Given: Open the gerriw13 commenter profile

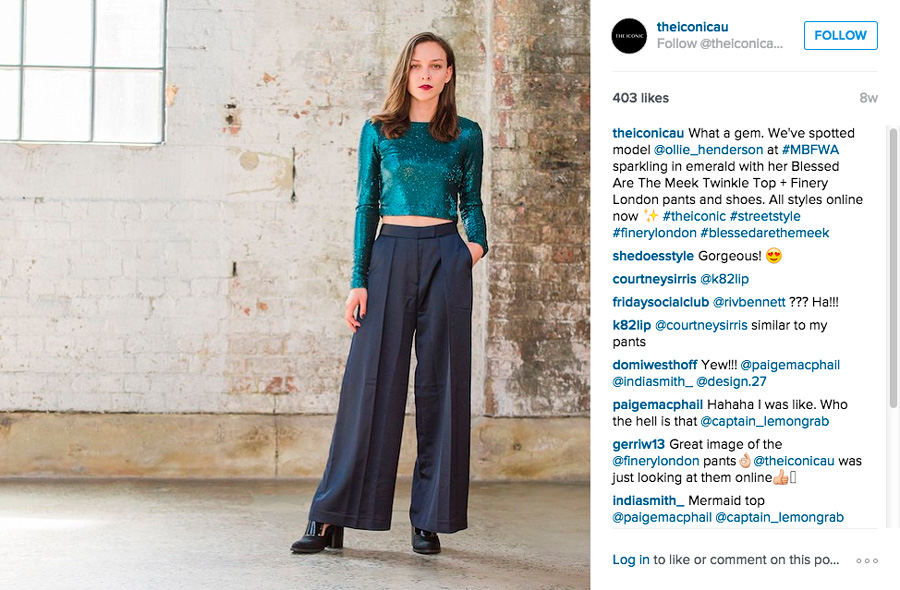Looking at the screenshot, I should pos(638,444).
